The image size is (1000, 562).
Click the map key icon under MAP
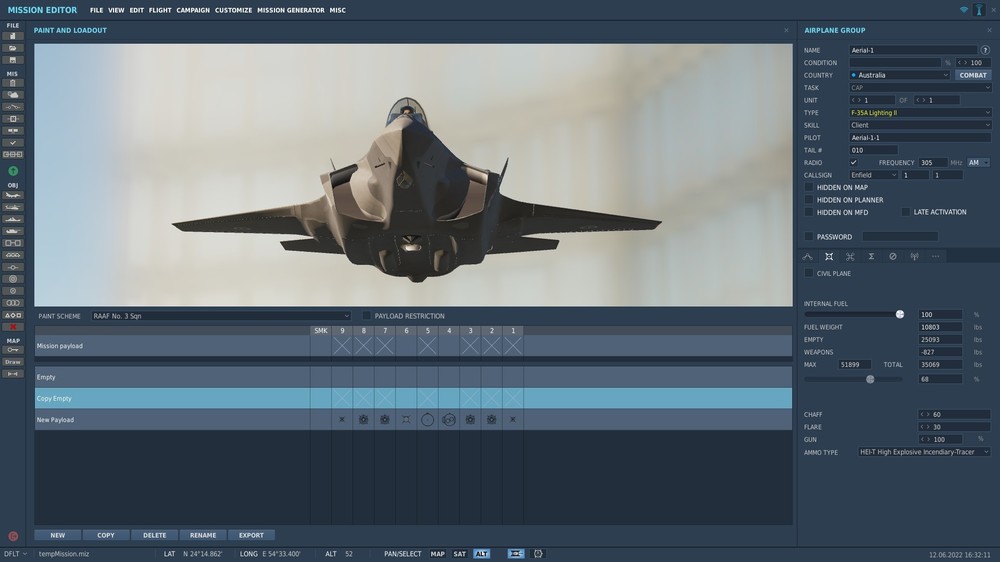click(13, 350)
